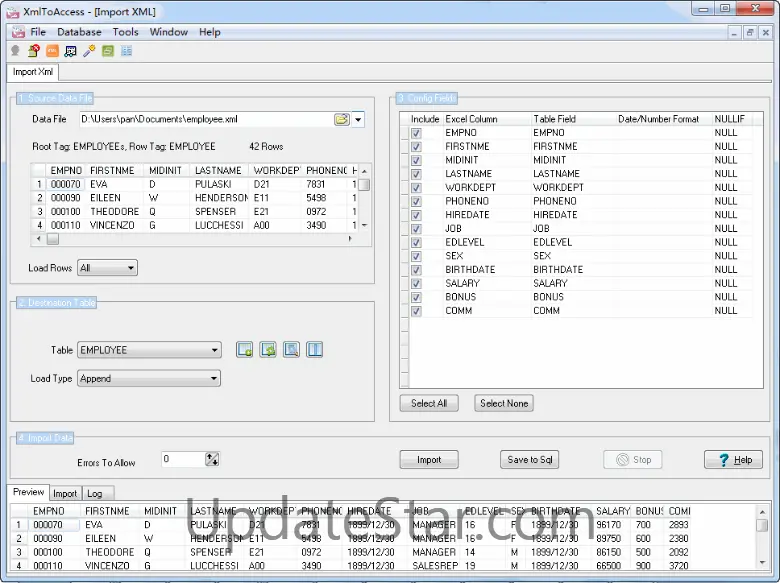Click the PHONENO Excel Column cell
The width and height of the screenshot is (780, 583).
487,201
